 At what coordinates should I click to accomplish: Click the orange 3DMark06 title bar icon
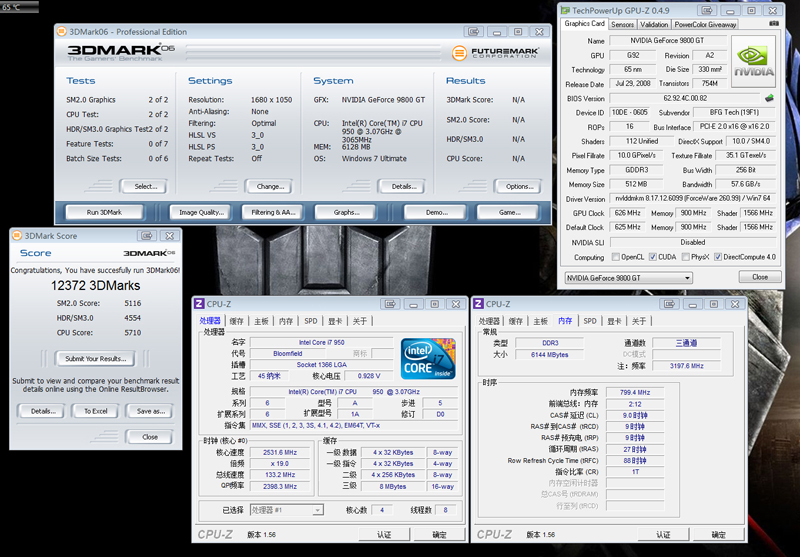[62, 32]
